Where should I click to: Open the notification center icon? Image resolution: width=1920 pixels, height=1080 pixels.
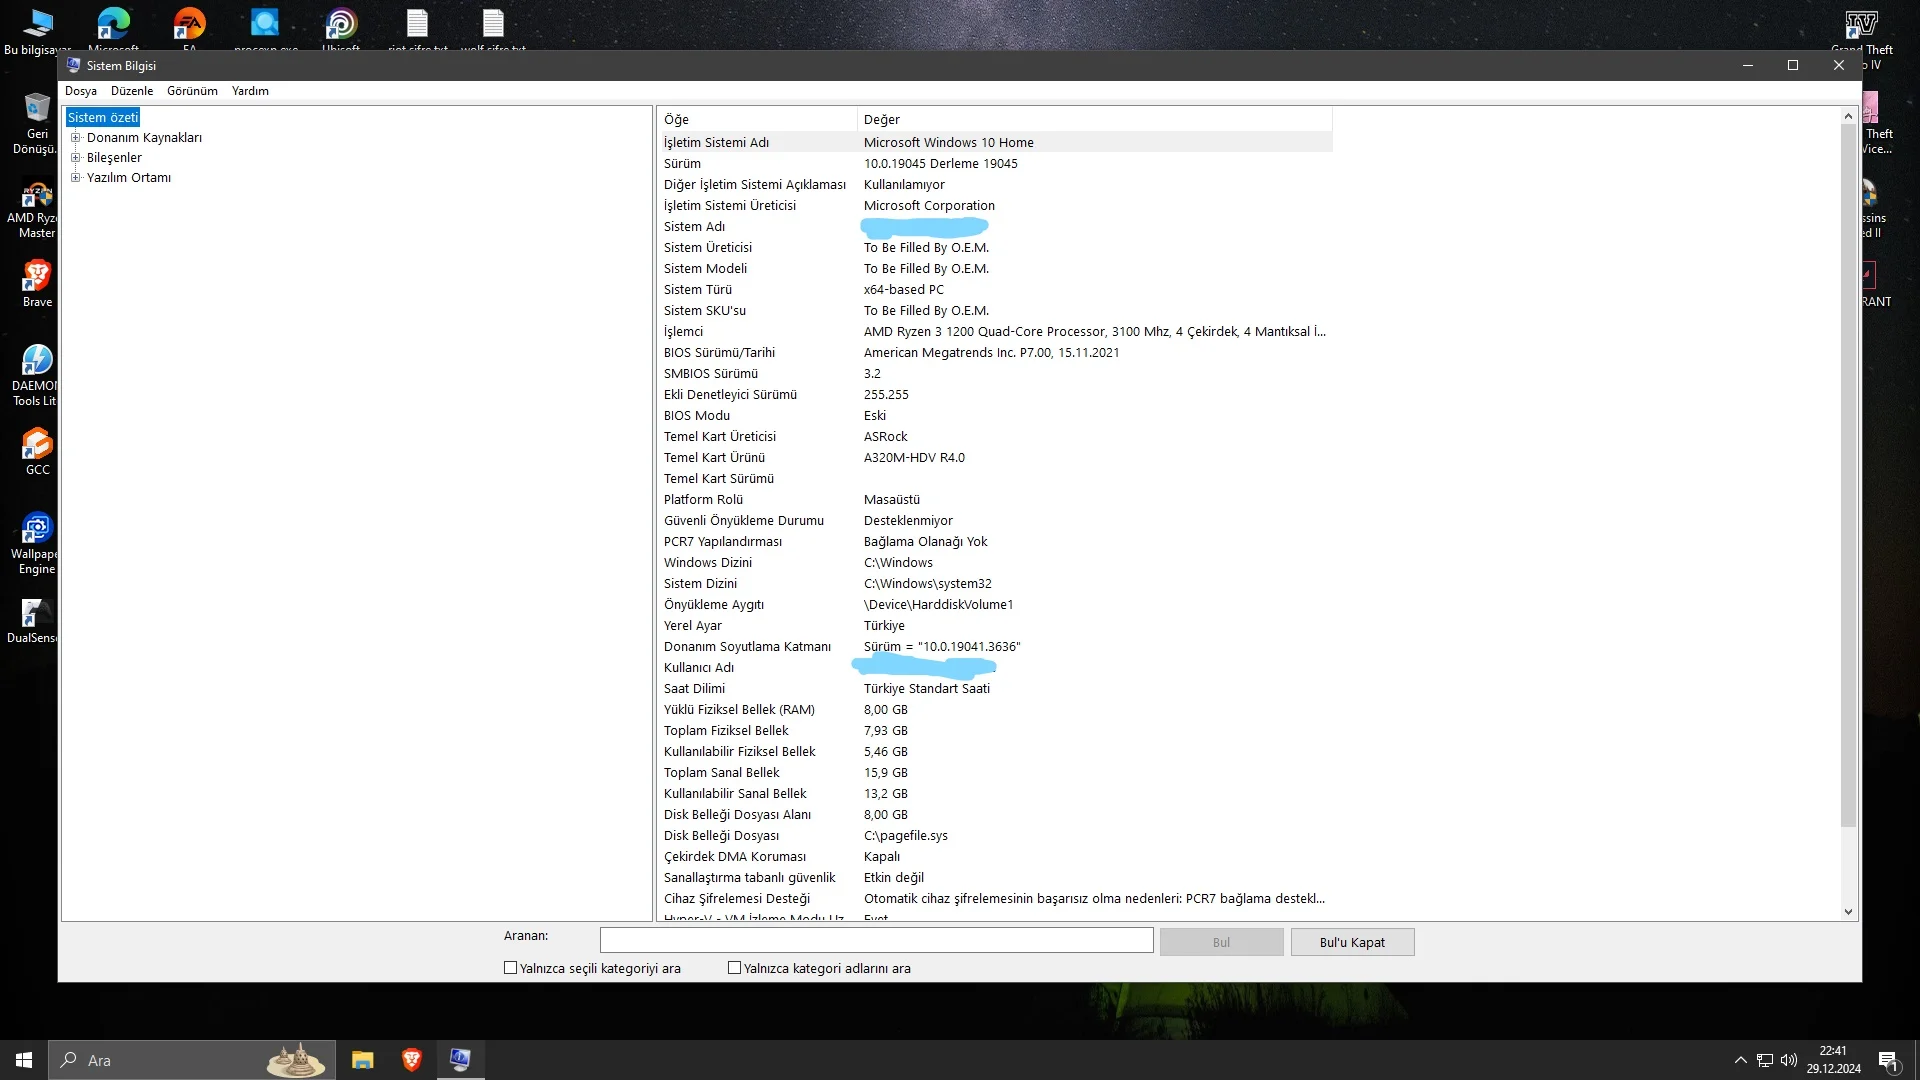(x=1888, y=1060)
